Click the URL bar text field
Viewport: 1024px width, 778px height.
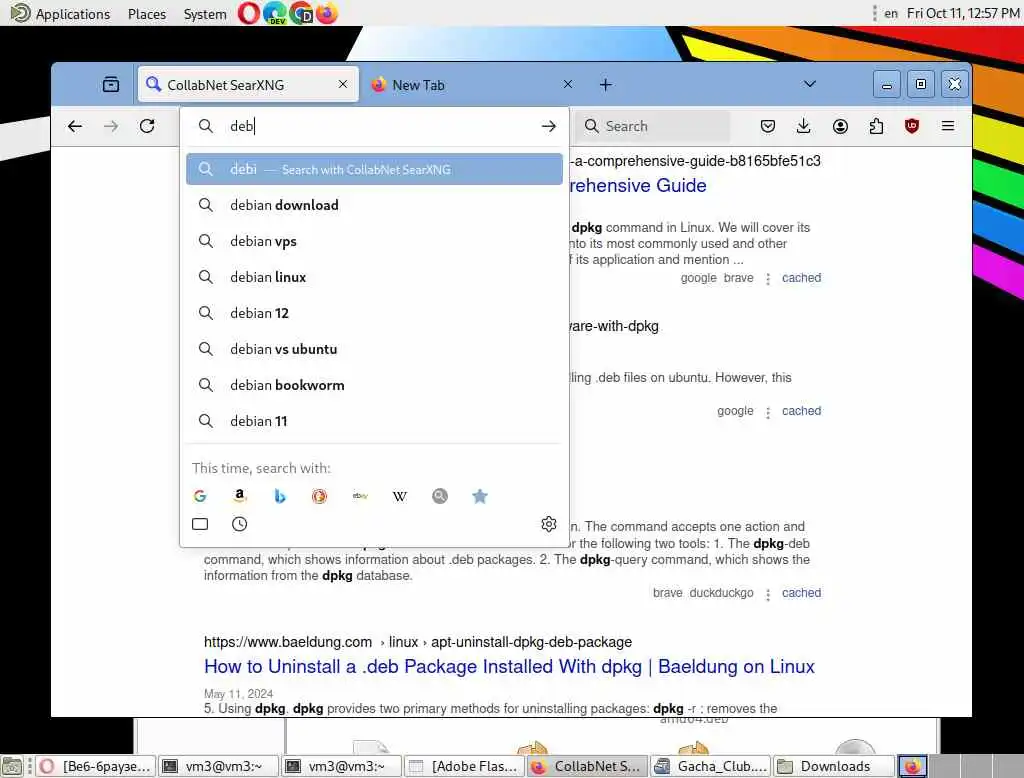click(382, 126)
